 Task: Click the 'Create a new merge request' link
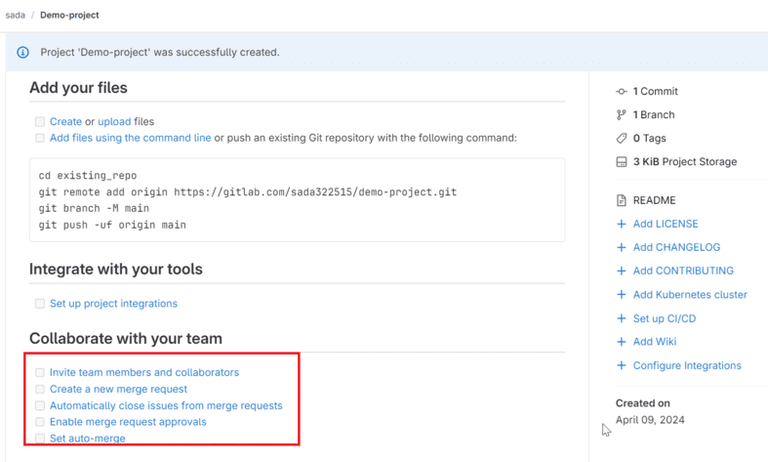pyautogui.click(x=119, y=389)
